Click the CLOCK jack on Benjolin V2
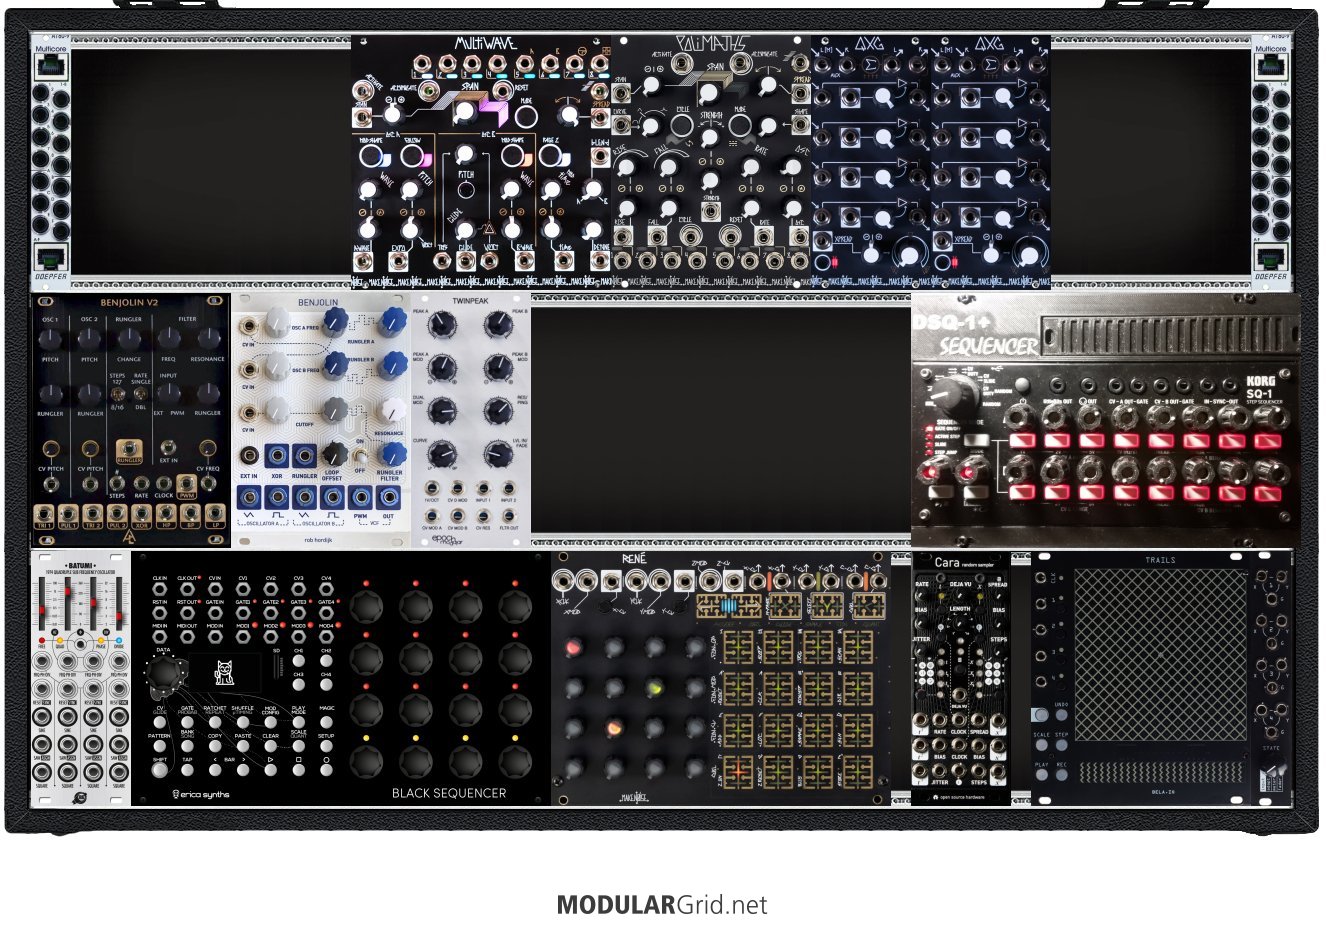This screenshot has height=926, width=1326. point(164,481)
